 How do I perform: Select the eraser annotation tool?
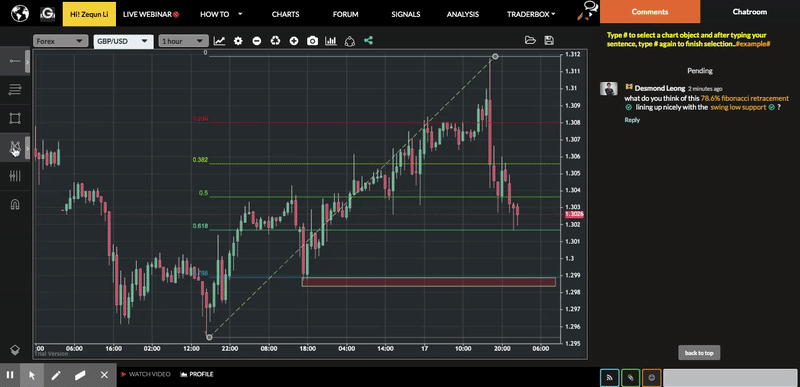(x=80, y=375)
